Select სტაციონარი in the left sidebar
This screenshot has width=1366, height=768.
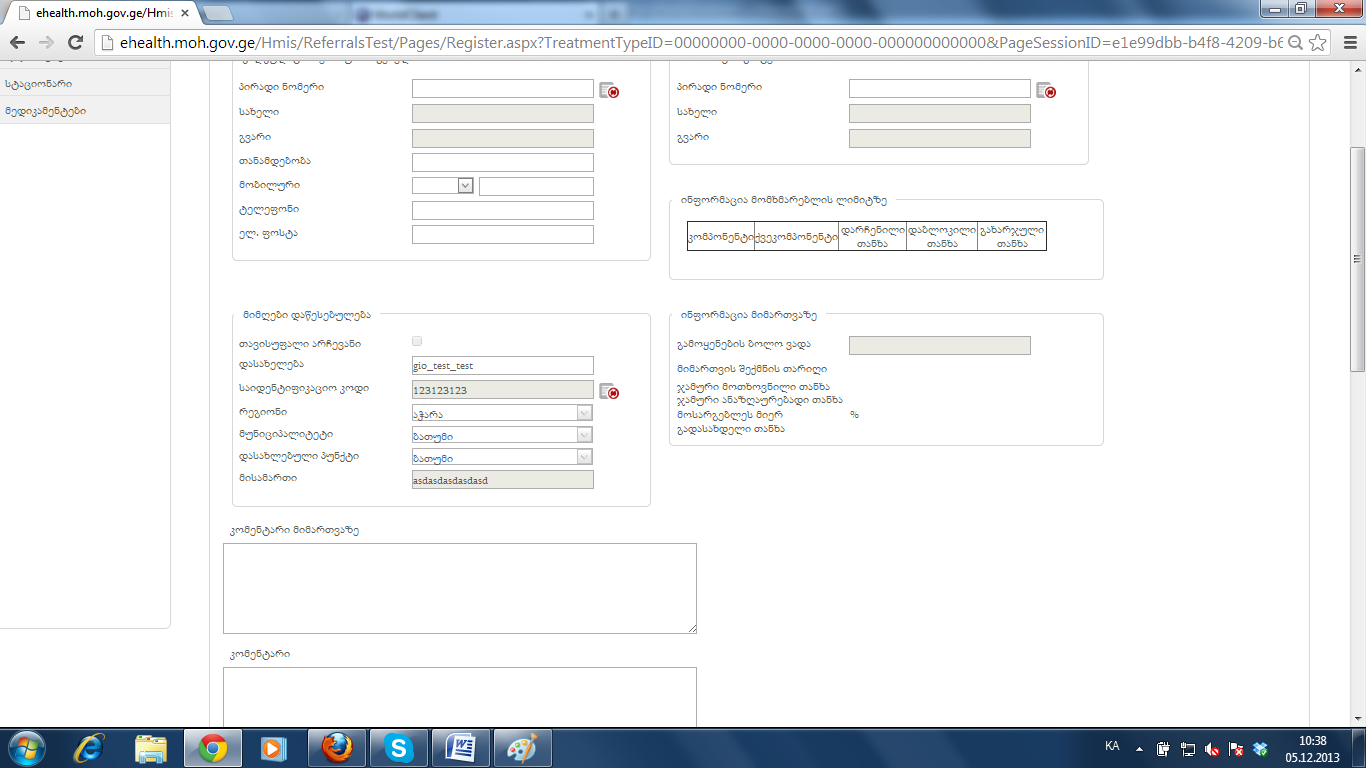pyautogui.click(x=38, y=84)
